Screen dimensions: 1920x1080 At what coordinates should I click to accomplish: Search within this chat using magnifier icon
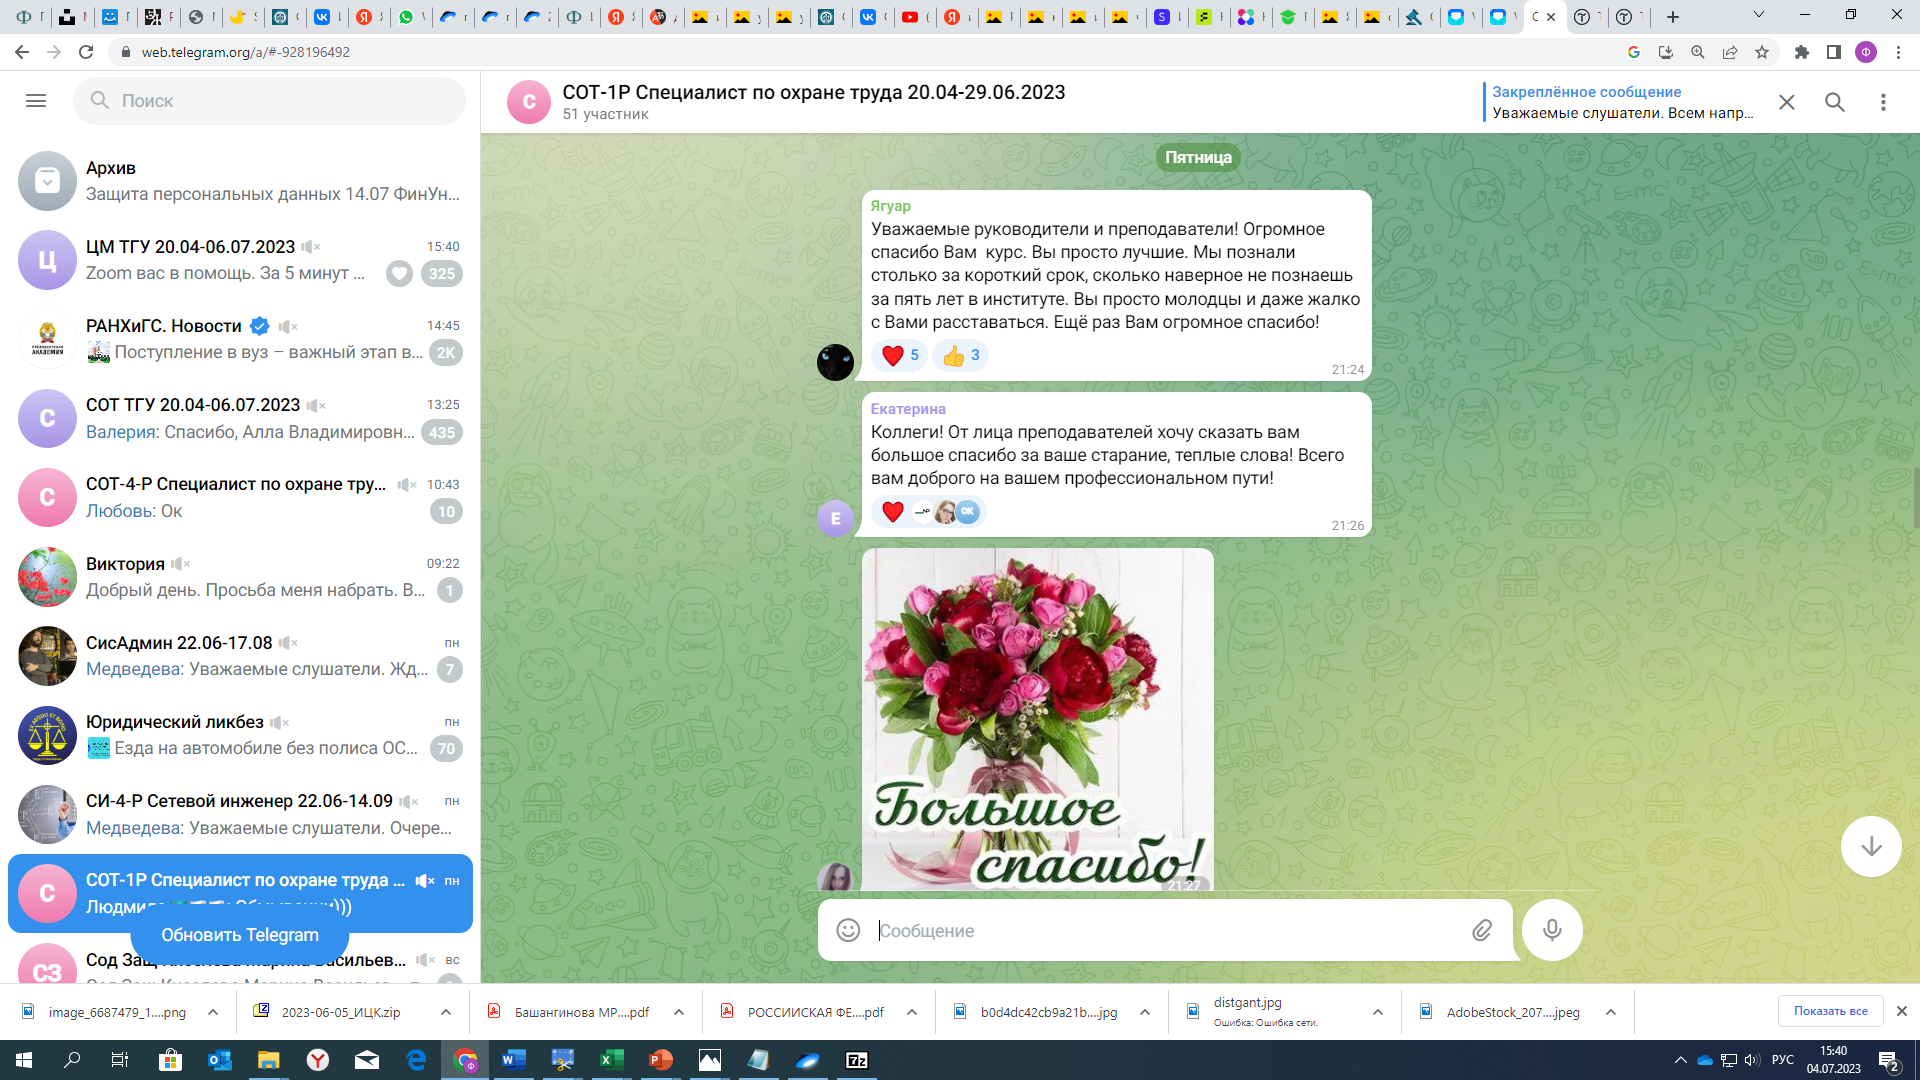pyautogui.click(x=1835, y=102)
